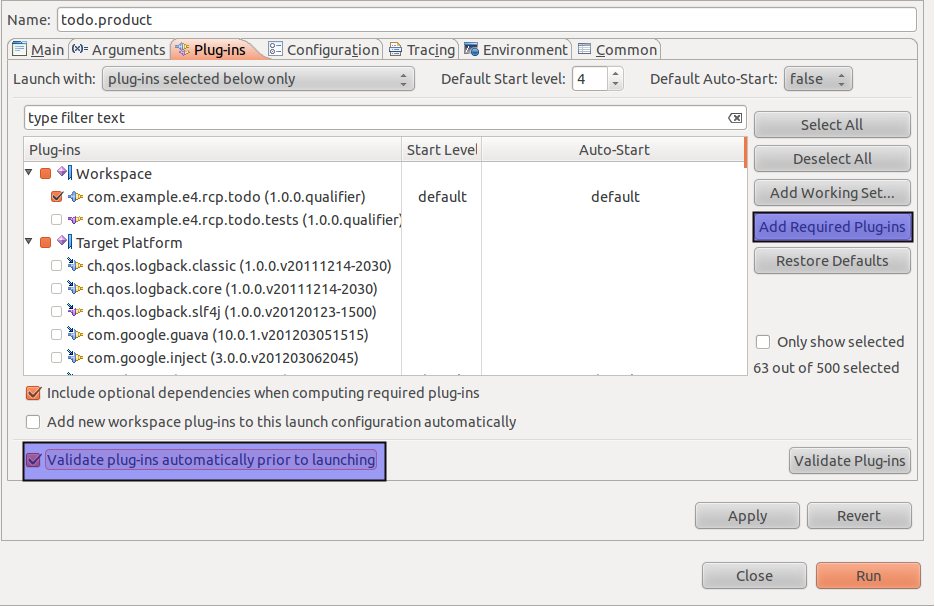Image resolution: width=935 pixels, height=606 pixels.
Task: Open the Configuration tab
Action: pos(324,50)
